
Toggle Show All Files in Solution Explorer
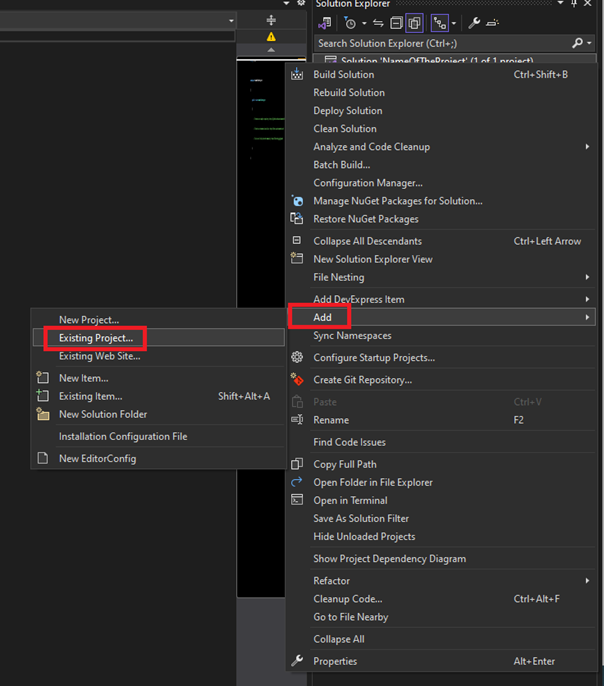coord(415,23)
